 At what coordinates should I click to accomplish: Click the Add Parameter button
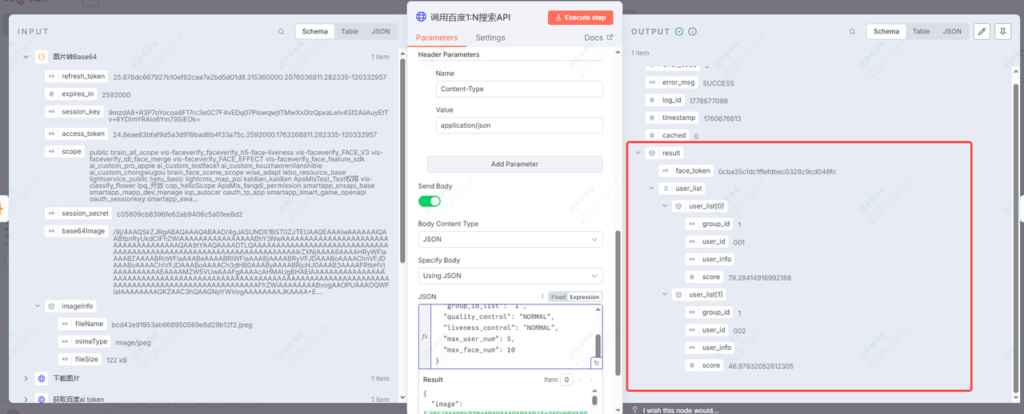(x=514, y=163)
